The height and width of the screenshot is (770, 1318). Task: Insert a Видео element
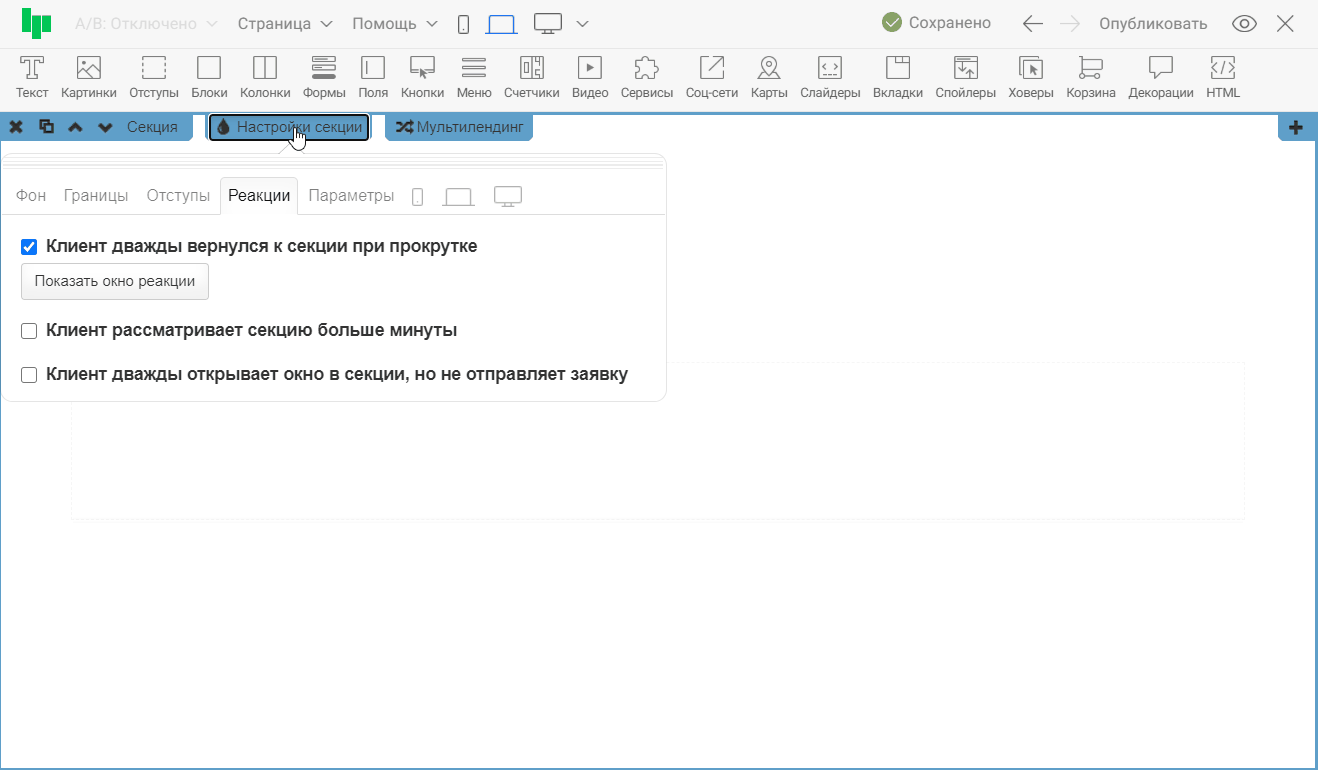[x=590, y=69]
